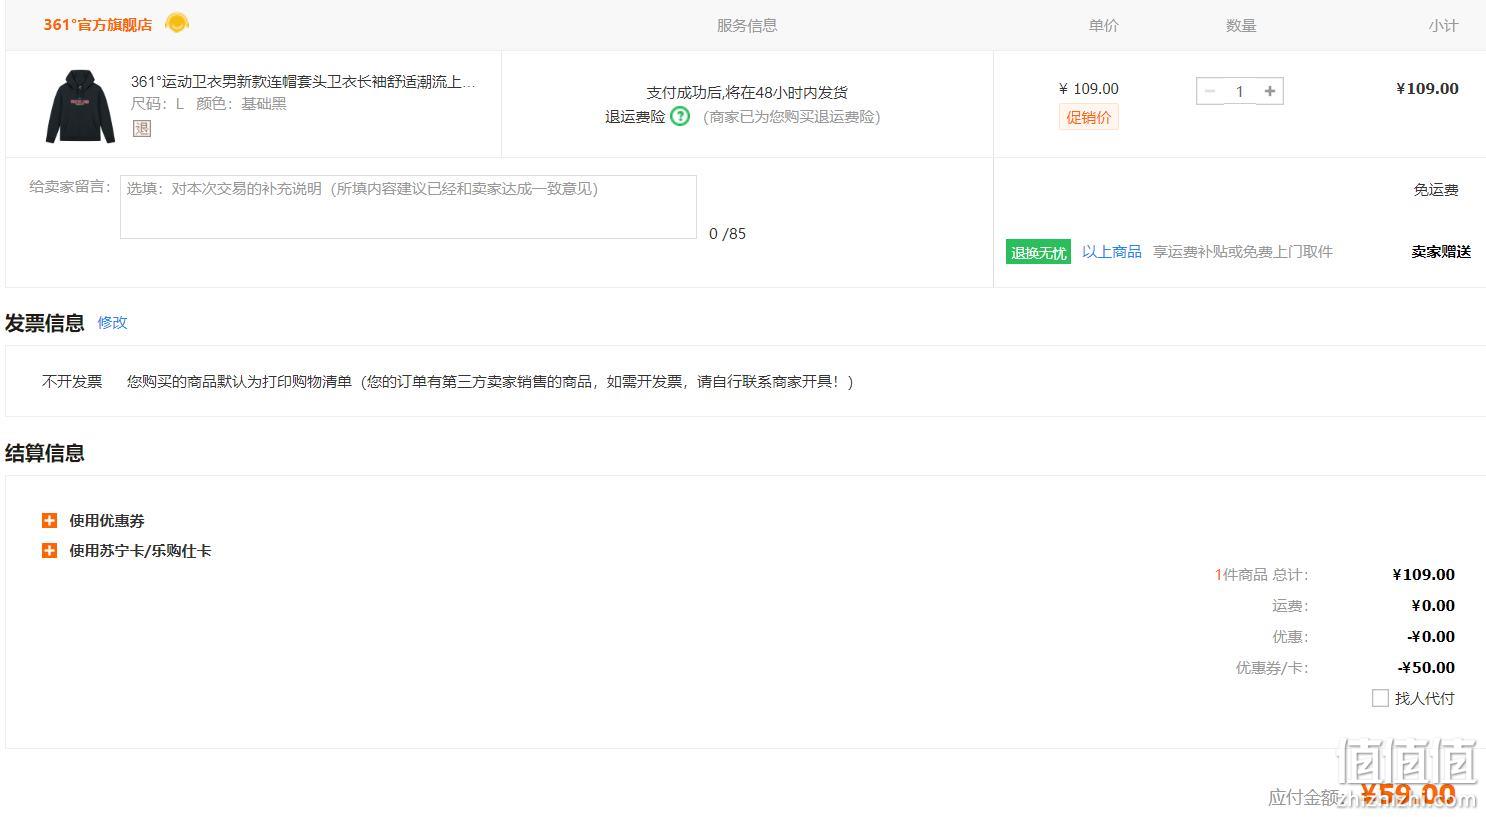Open the 361° hoodie product title
This screenshot has height=817, width=1486.
click(303, 82)
